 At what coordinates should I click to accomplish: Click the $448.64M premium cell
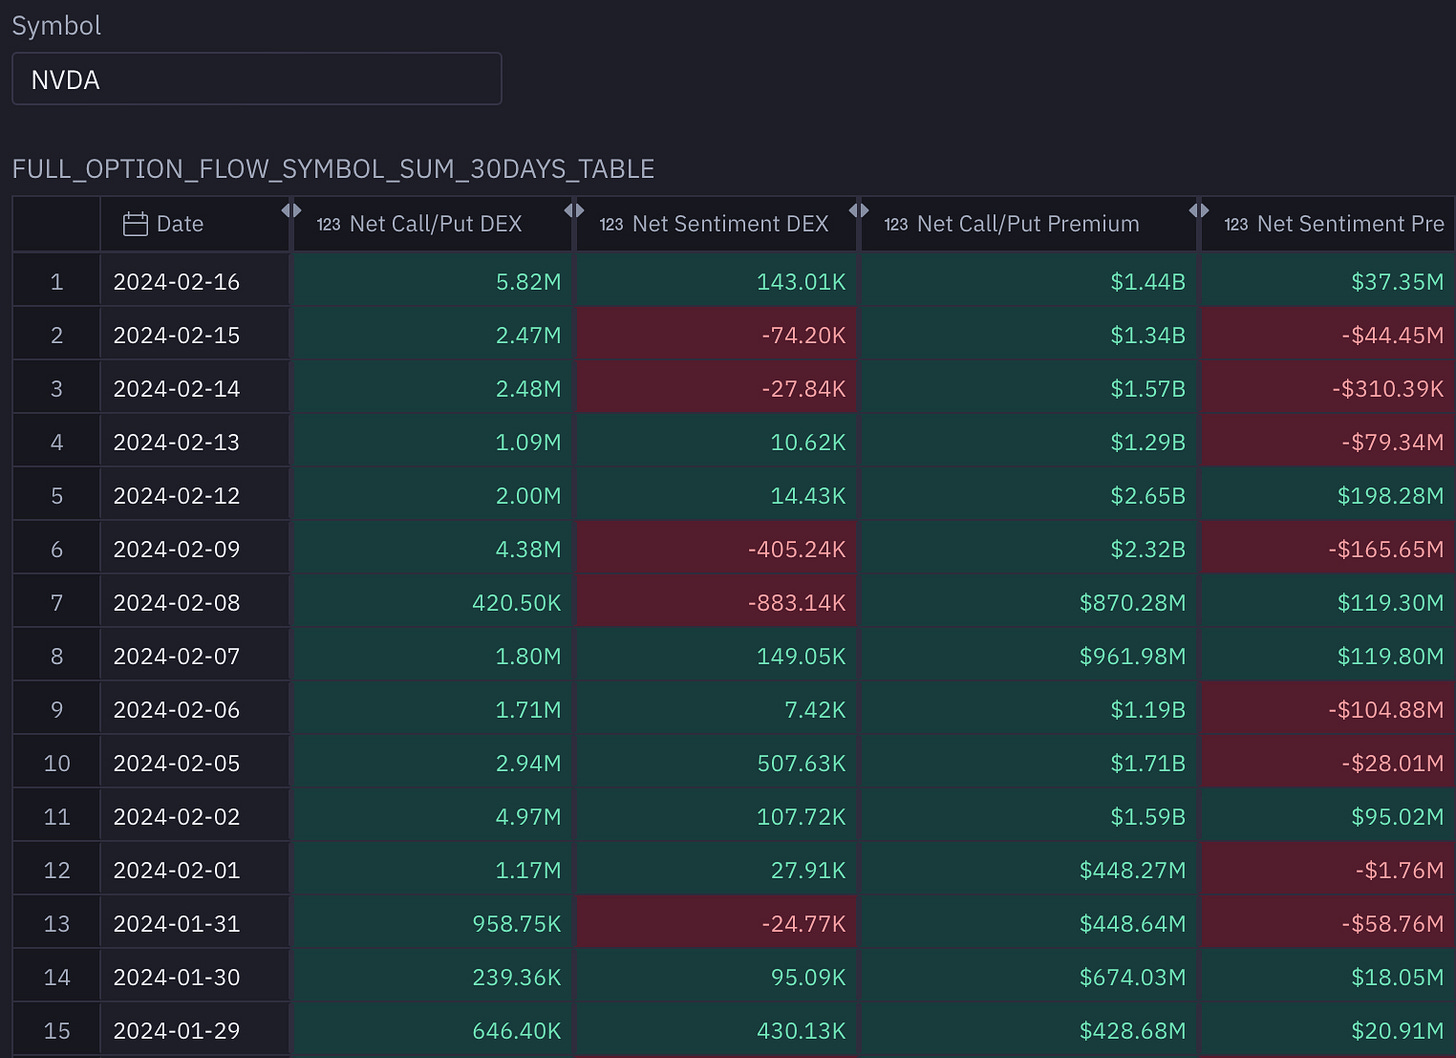pos(1029,924)
